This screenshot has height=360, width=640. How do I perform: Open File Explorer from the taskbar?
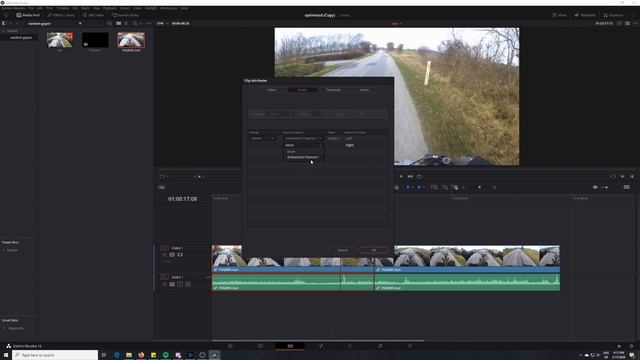[x=129, y=355]
